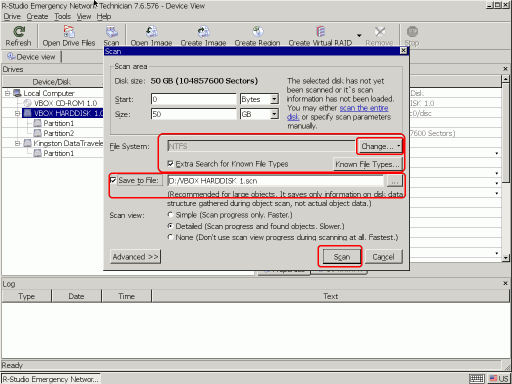Select None scan view option
The width and height of the screenshot is (512, 384).
[170, 237]
